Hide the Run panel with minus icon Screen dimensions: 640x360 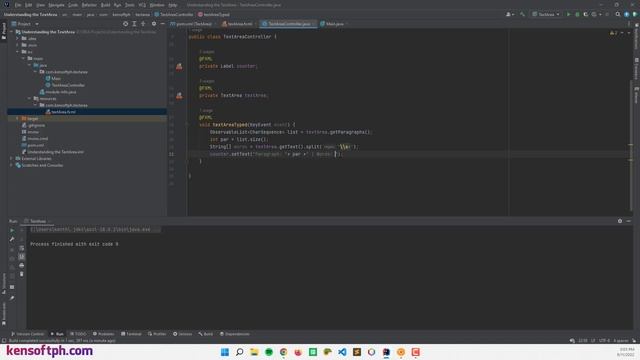click(x=629, y=221)
